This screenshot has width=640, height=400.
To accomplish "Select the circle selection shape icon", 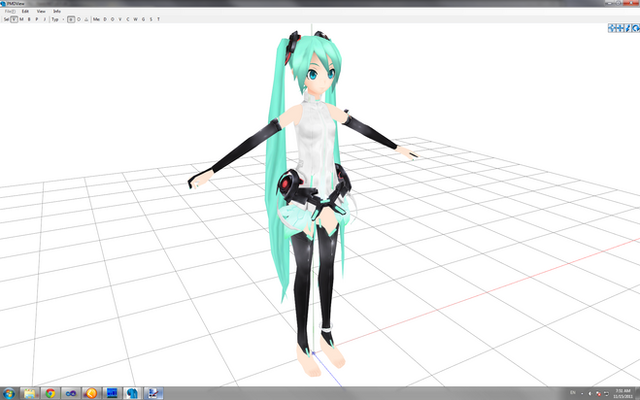I will tap(79, 19).
